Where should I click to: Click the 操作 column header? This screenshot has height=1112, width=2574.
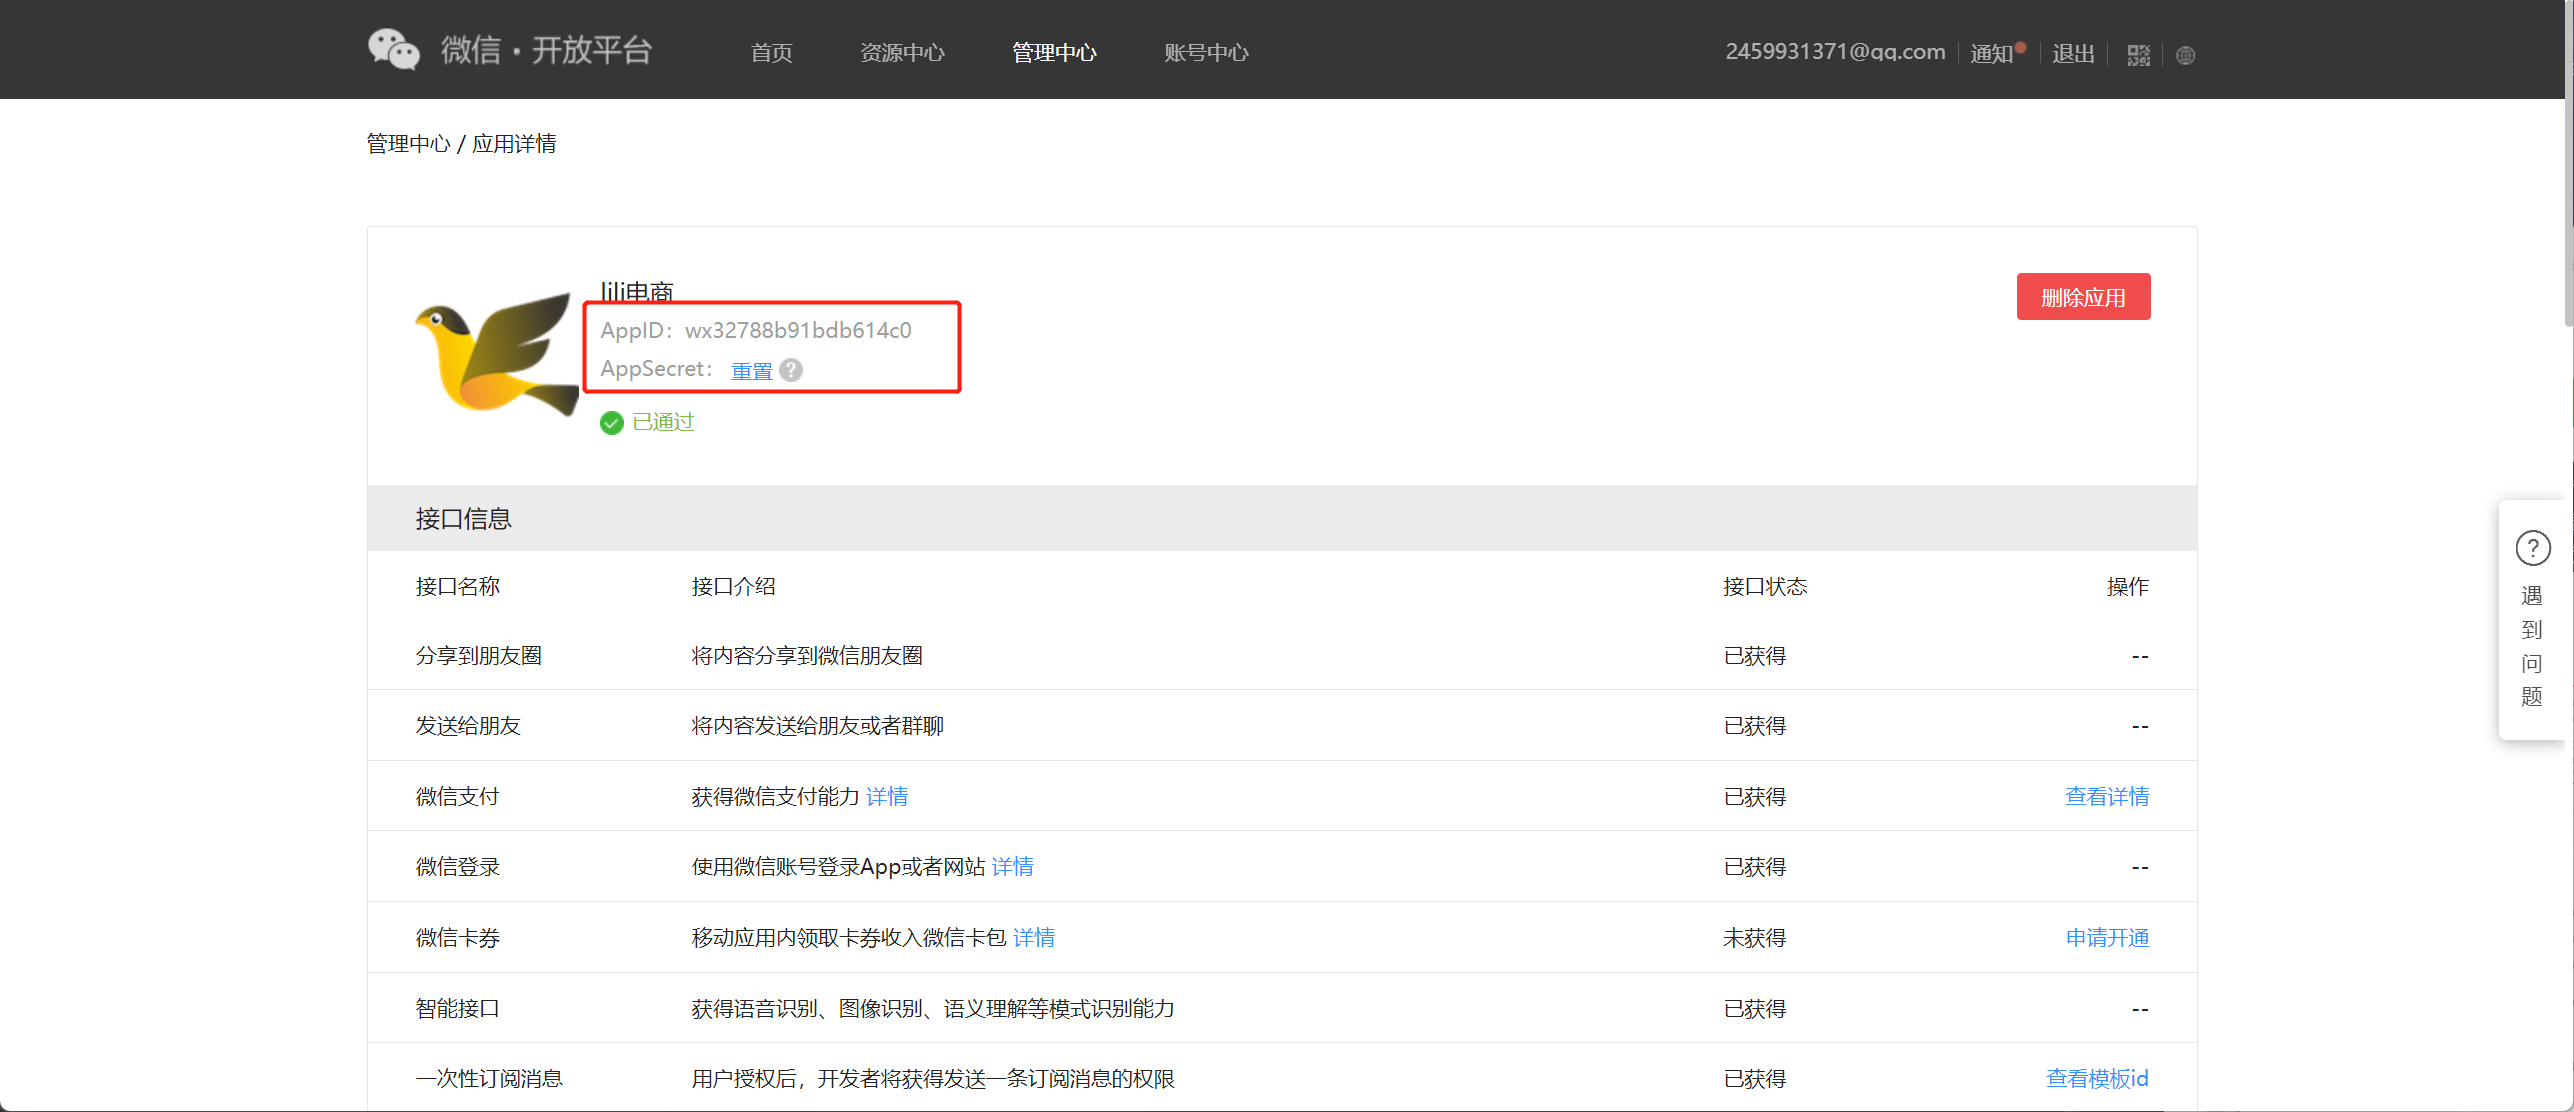click(x=2128, y=586)
